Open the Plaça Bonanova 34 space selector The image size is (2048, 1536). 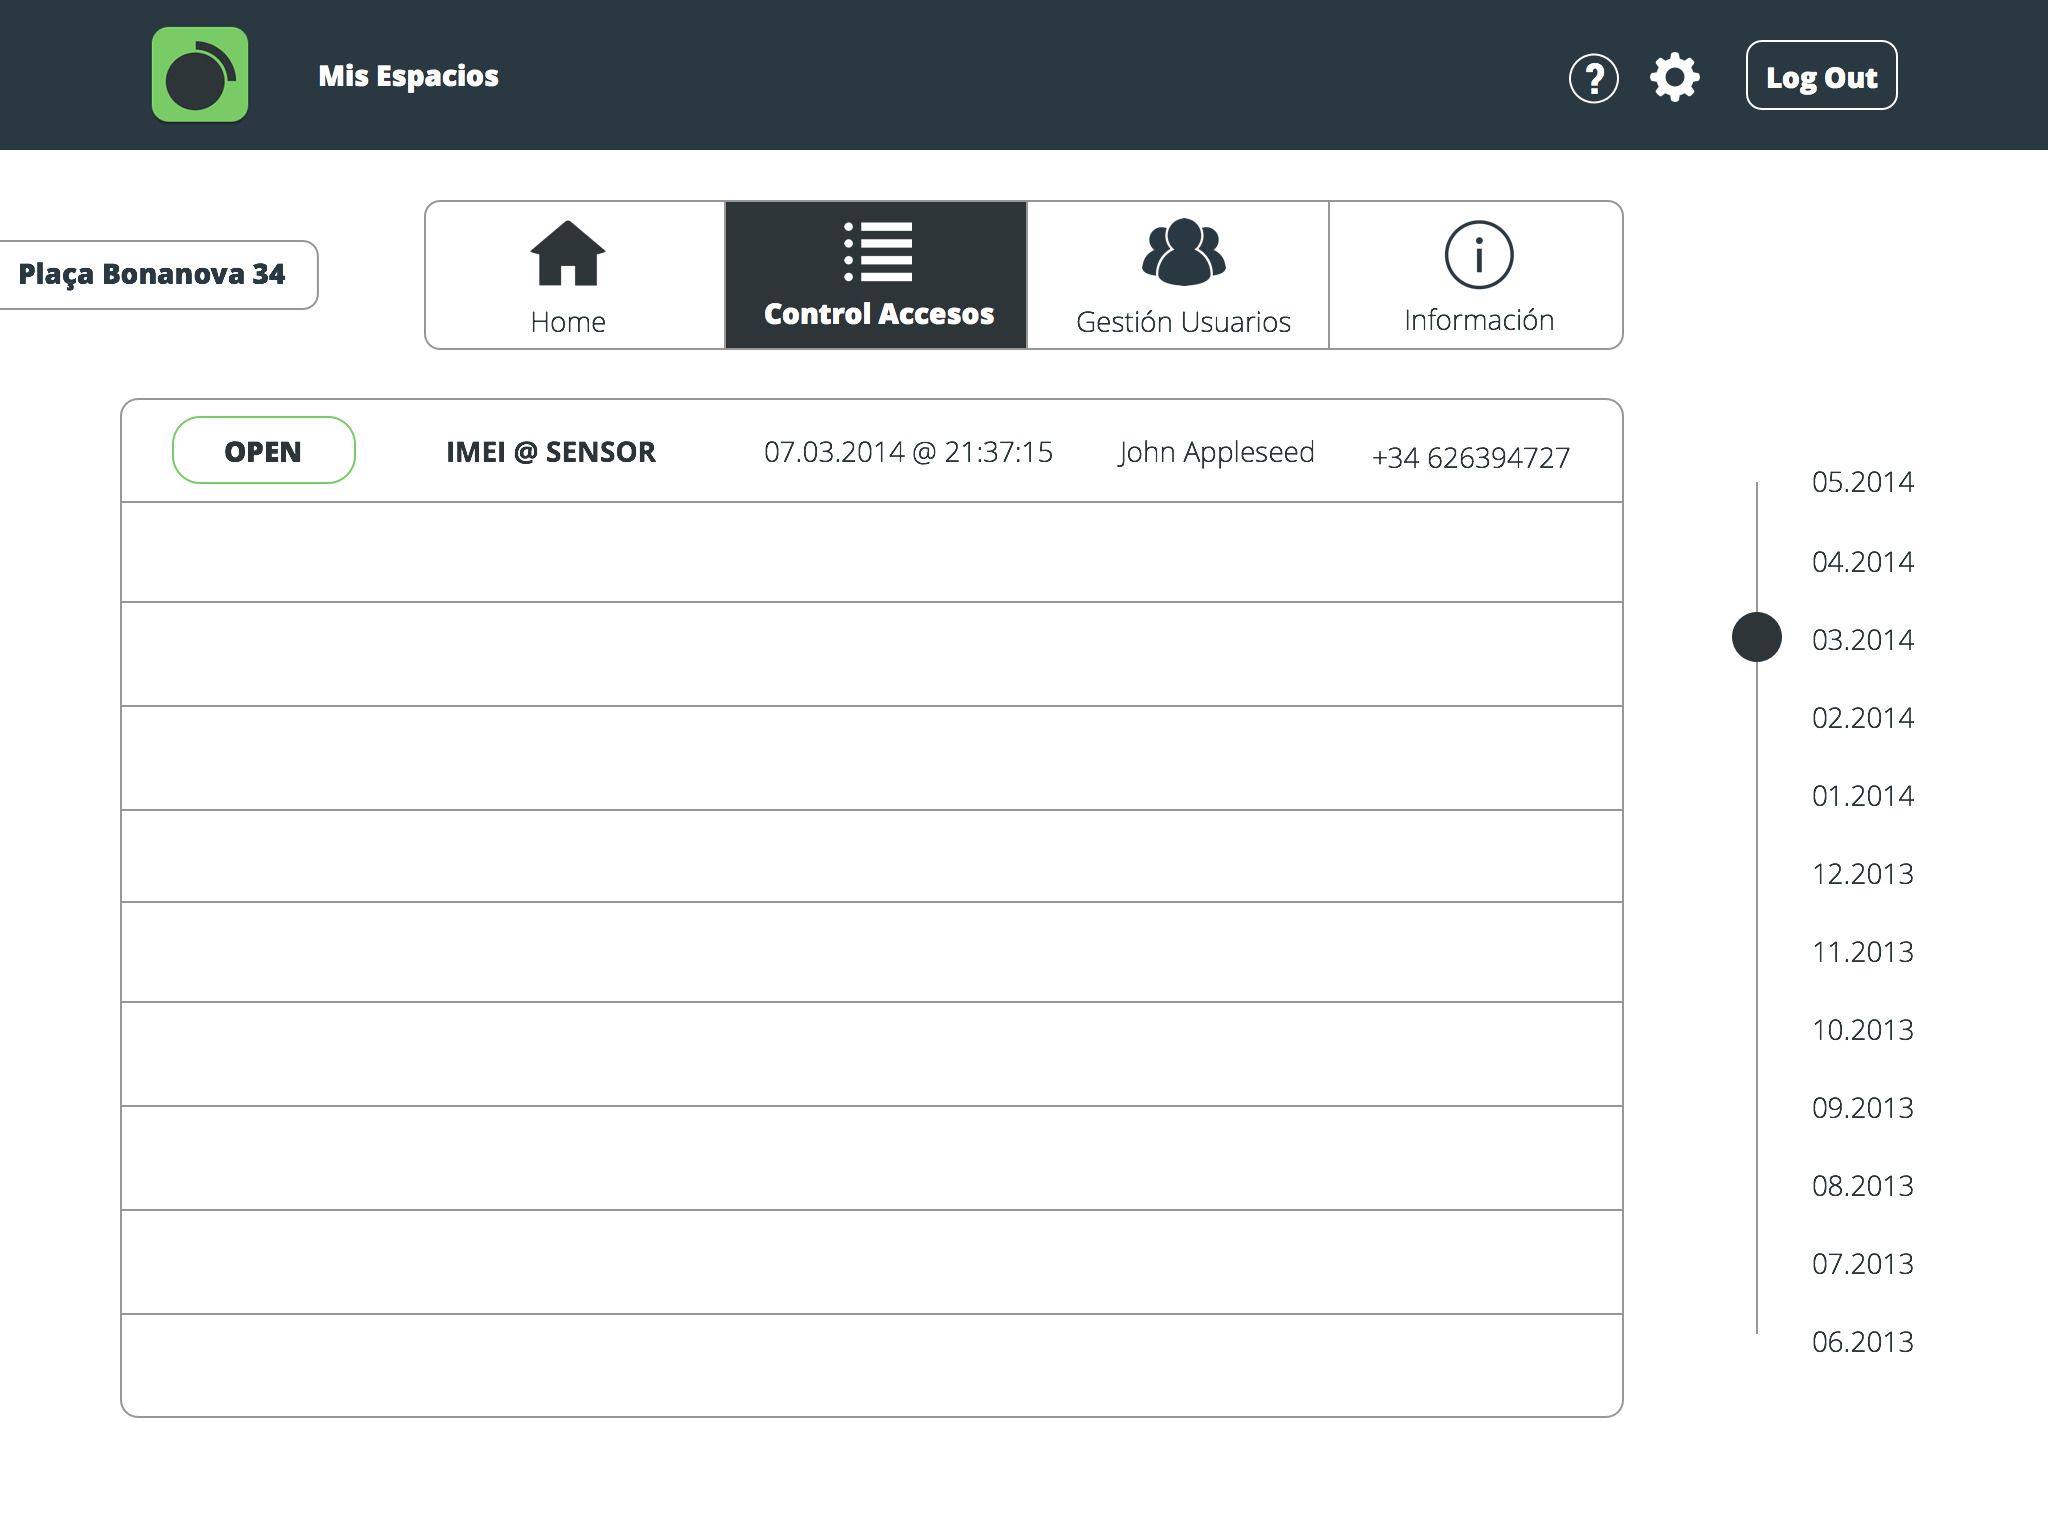[153, 274]
